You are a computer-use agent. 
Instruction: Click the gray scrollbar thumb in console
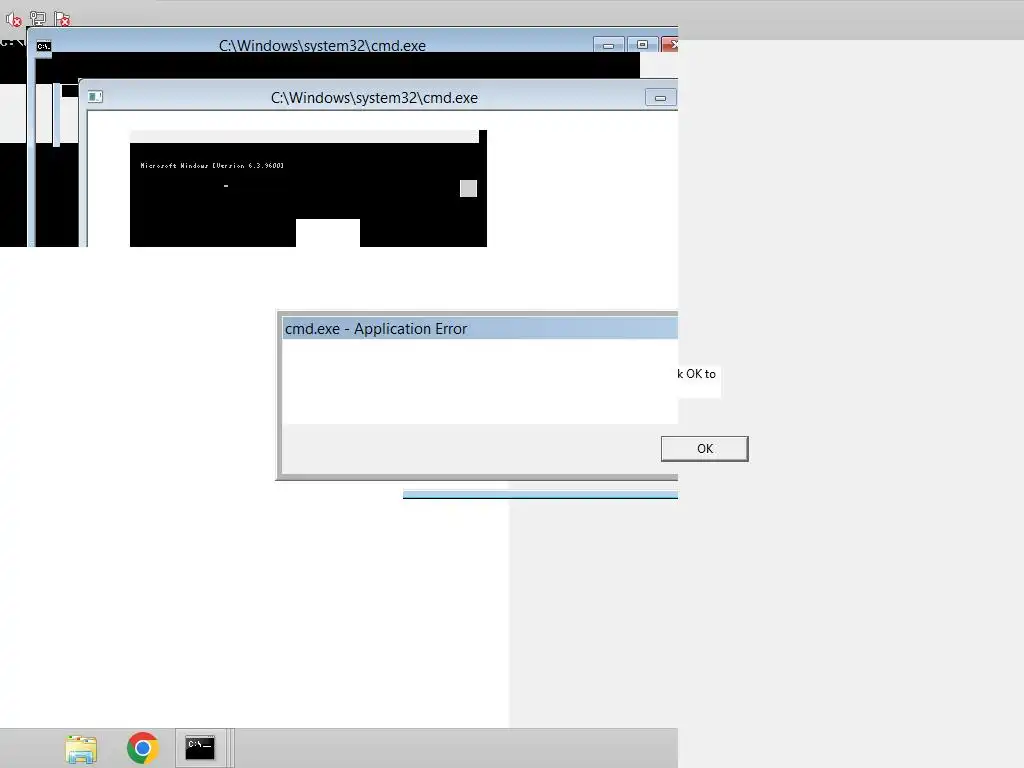[468, 189]
